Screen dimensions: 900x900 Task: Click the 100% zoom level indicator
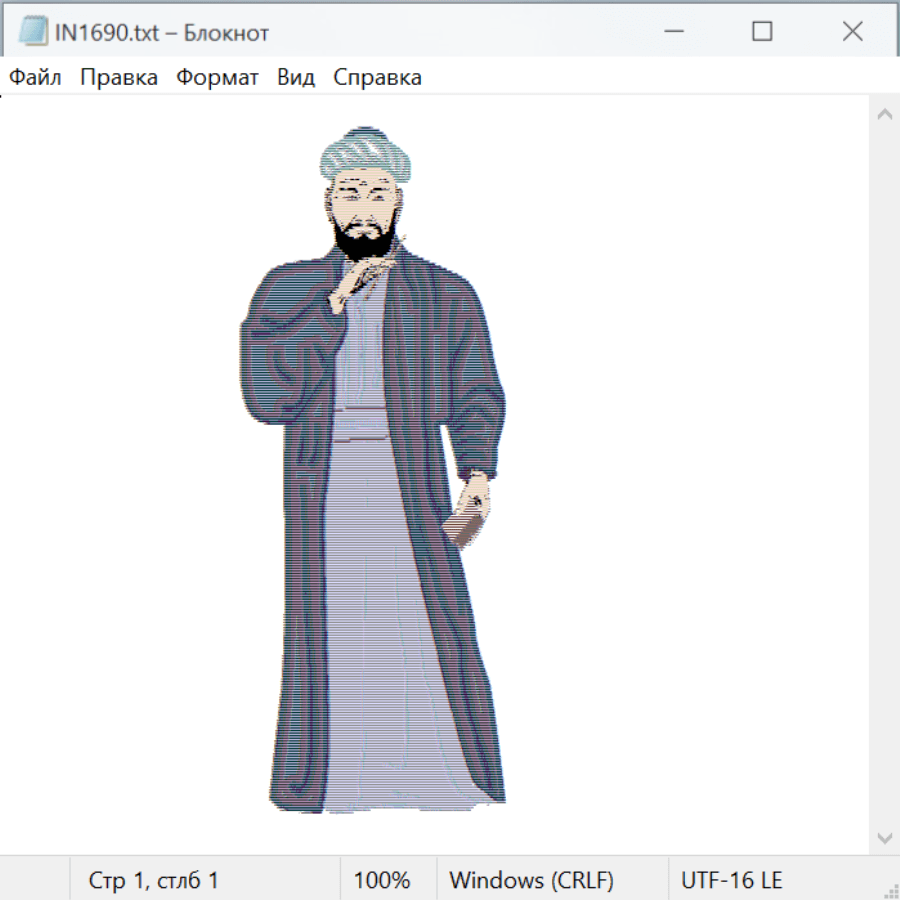(x=382, y=880)
